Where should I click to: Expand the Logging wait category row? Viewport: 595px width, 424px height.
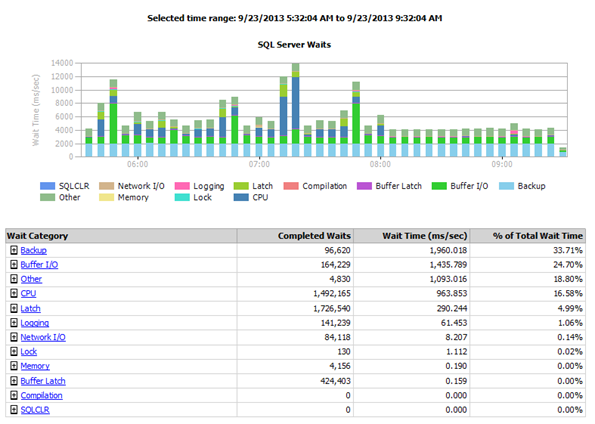tap(14, 323)
